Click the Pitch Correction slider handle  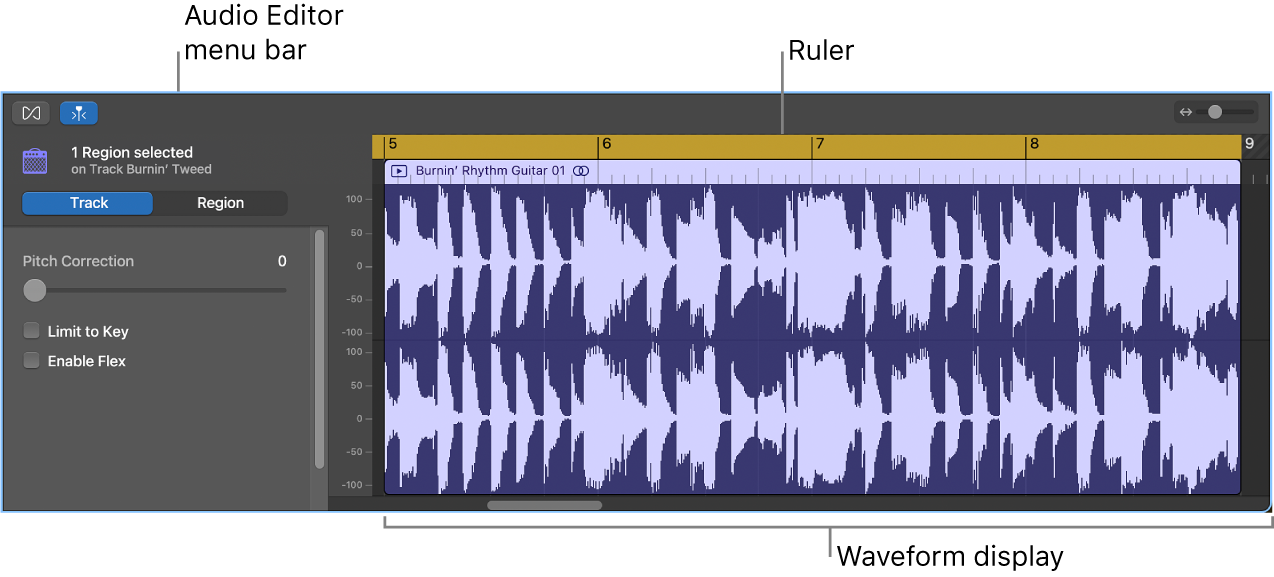point(35,290)
